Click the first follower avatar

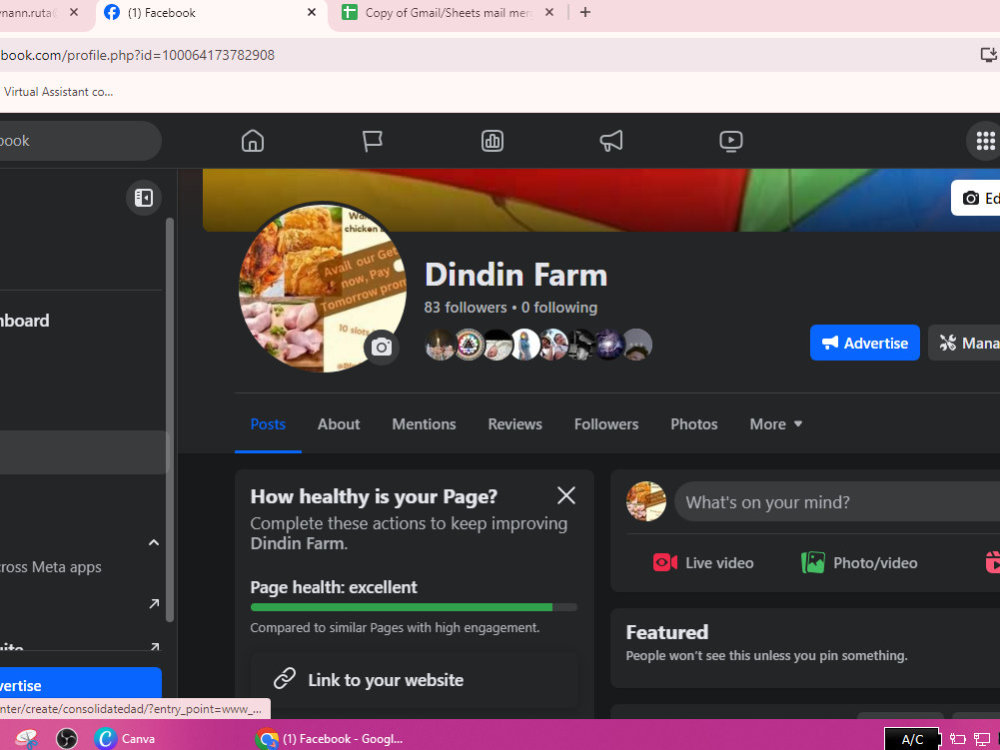[x=440, y=344]
